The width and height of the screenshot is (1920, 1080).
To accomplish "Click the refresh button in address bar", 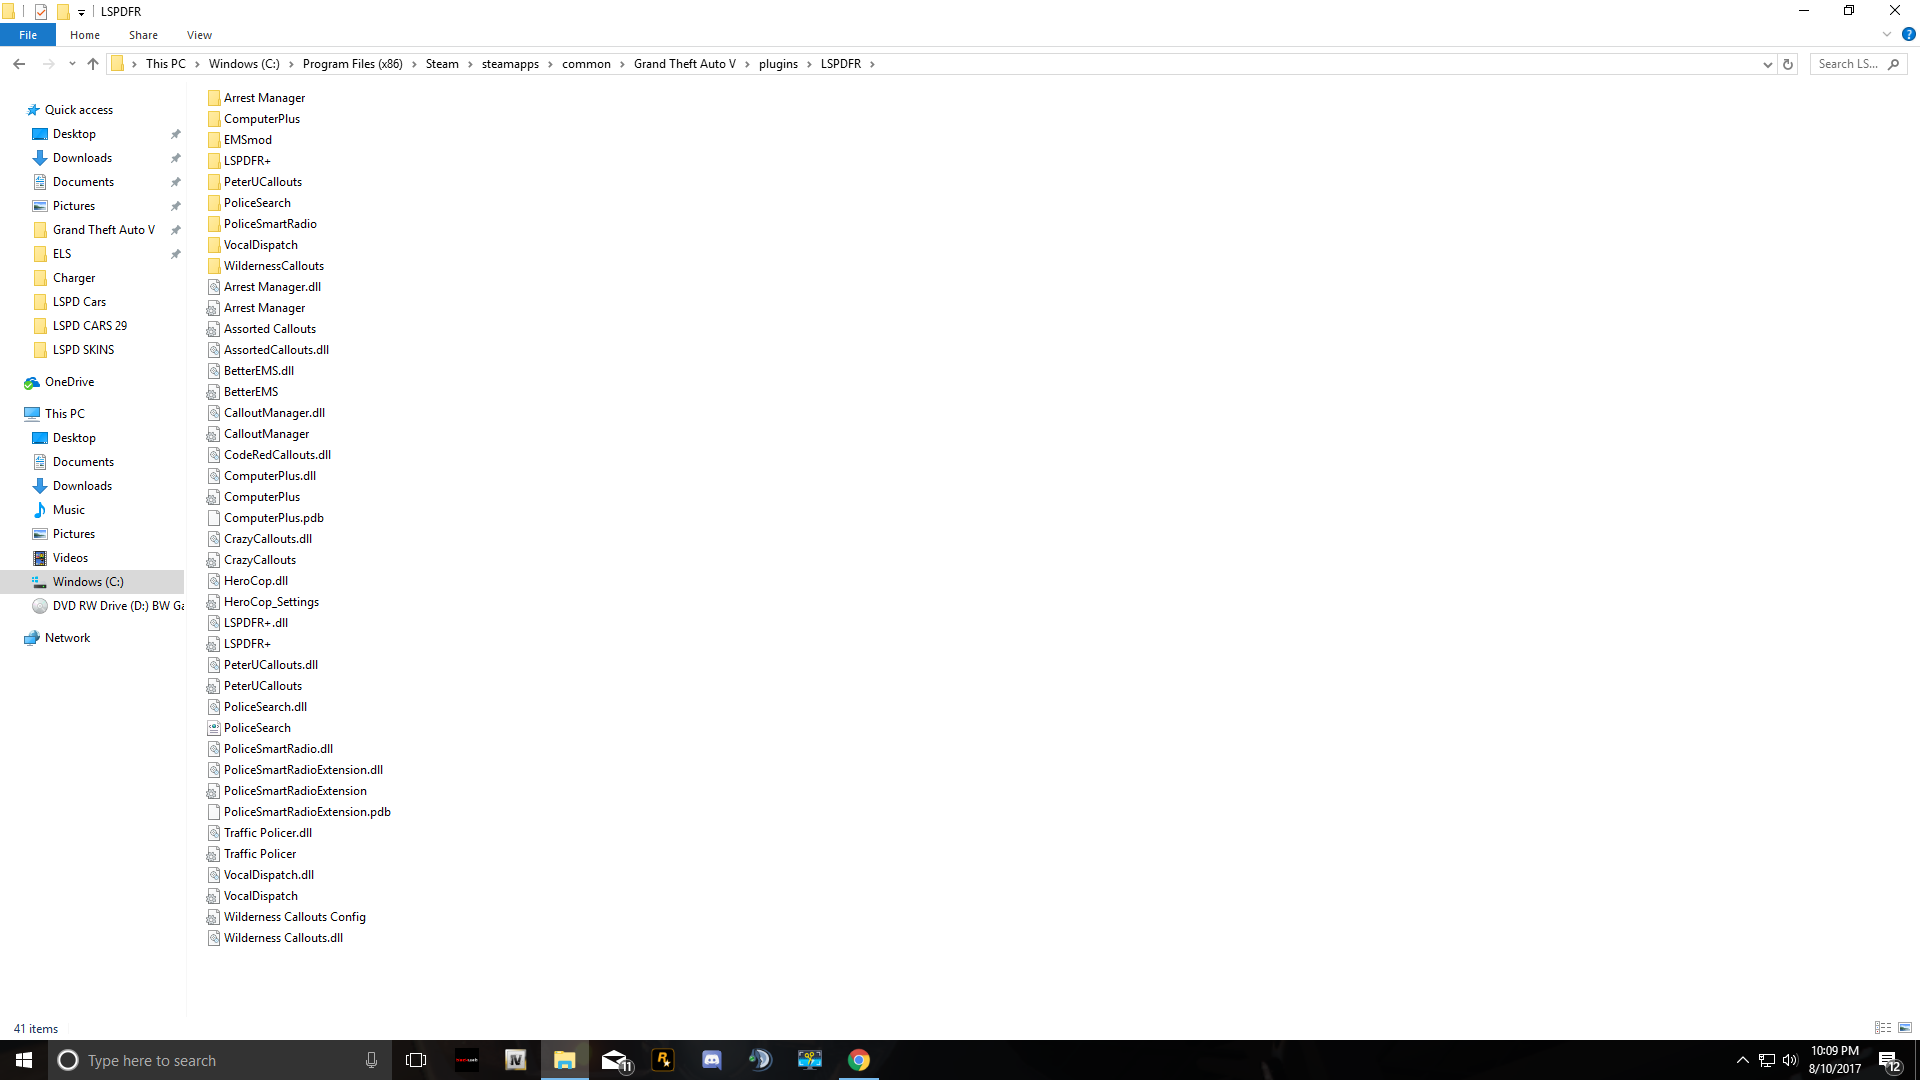I will 1788,64.
